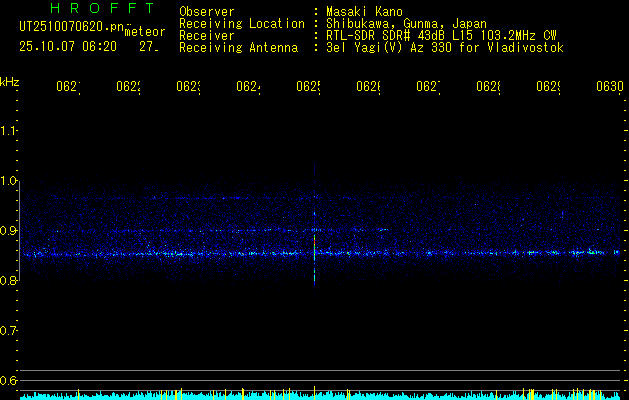Click the 0625 time marker
Viewport: 629px width, 400px height.
(308, 87)
